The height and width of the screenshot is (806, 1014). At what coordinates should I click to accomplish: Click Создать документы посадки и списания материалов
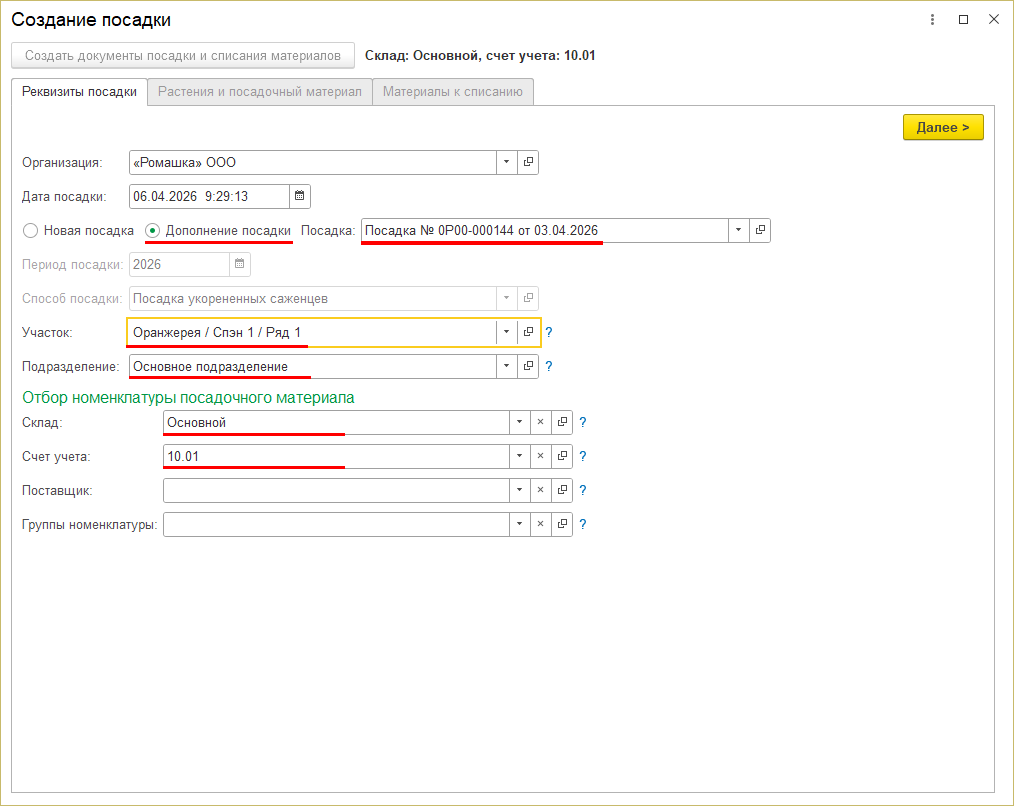pyautogui.click(x=183, y=56)
